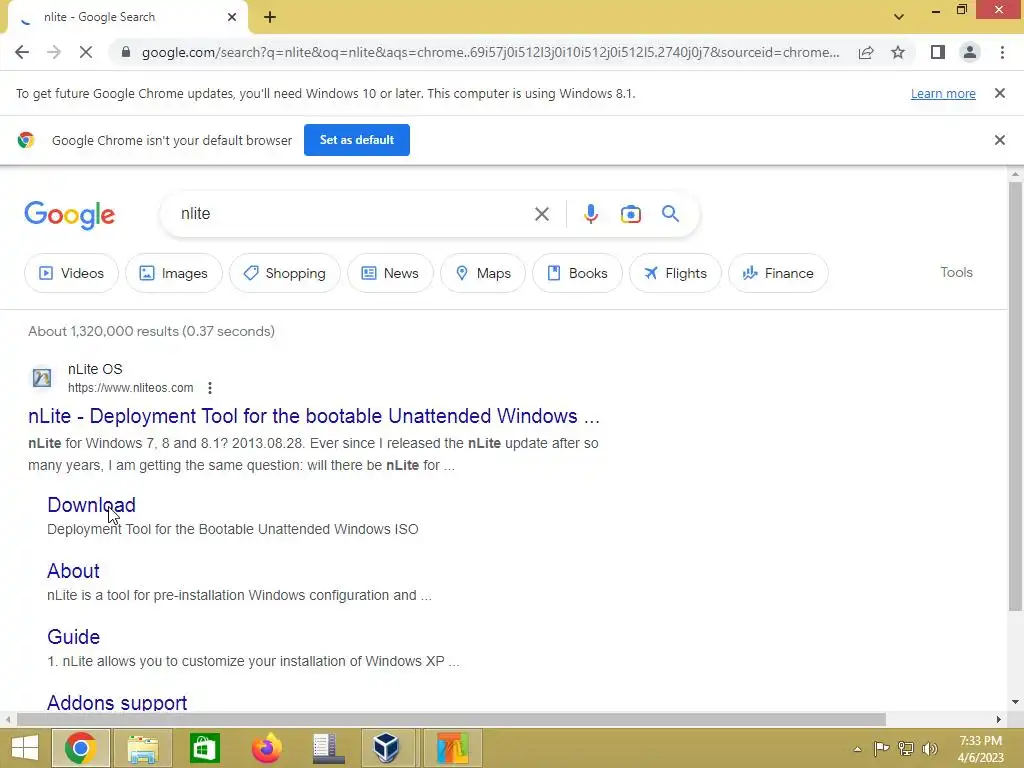The height and width of the screenshot is (768, 1024).
Task: Stop loading the page
Action: 86,52
